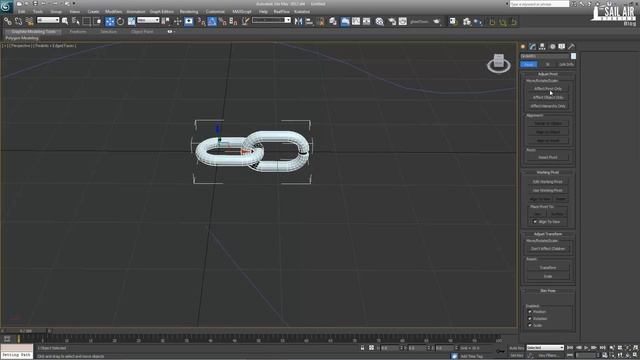
Task: Open the Display command panel tab
Action: coord(562,47)
